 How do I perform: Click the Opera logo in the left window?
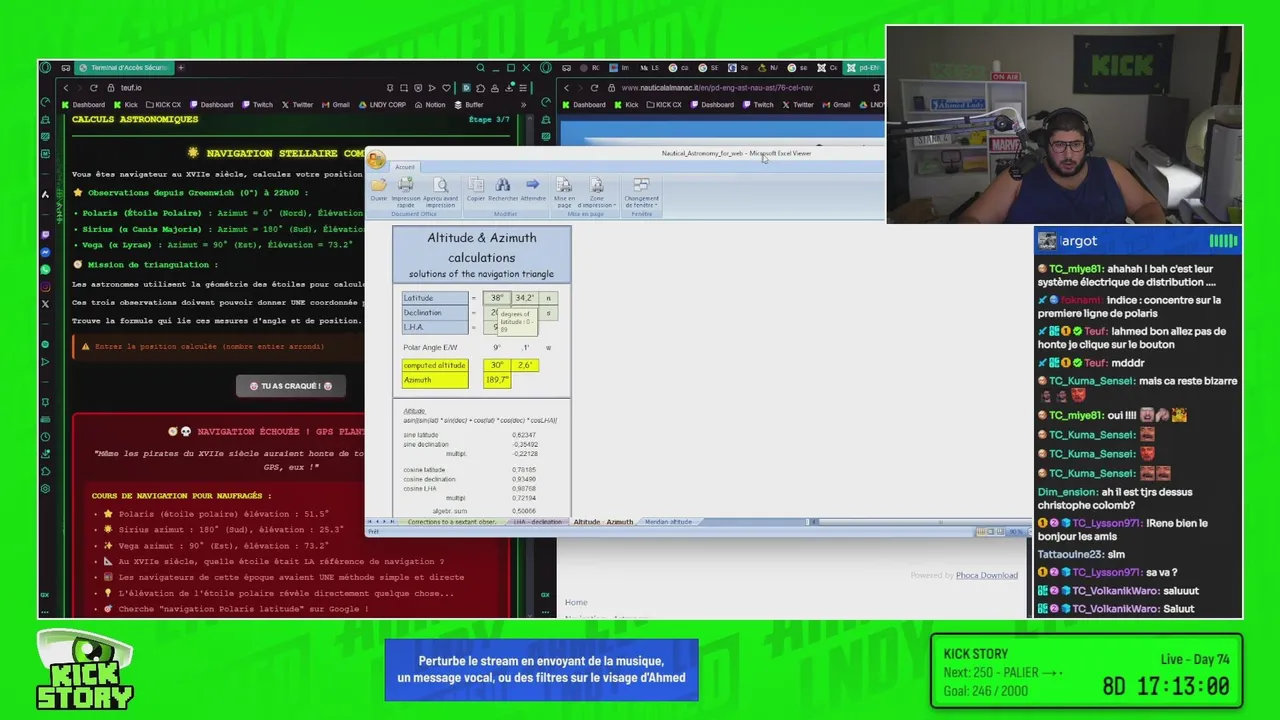(x=45, y=68)
